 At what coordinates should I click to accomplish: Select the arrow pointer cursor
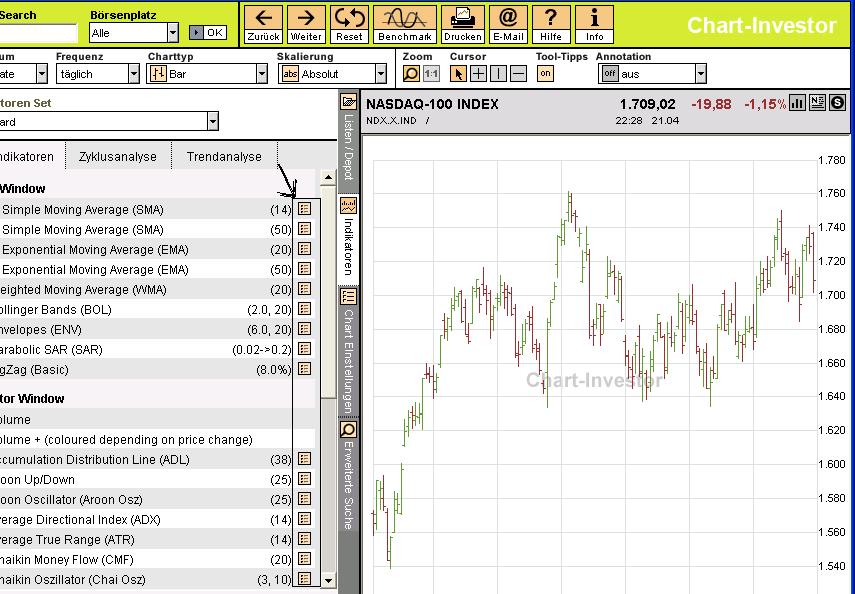click(458, 73)
